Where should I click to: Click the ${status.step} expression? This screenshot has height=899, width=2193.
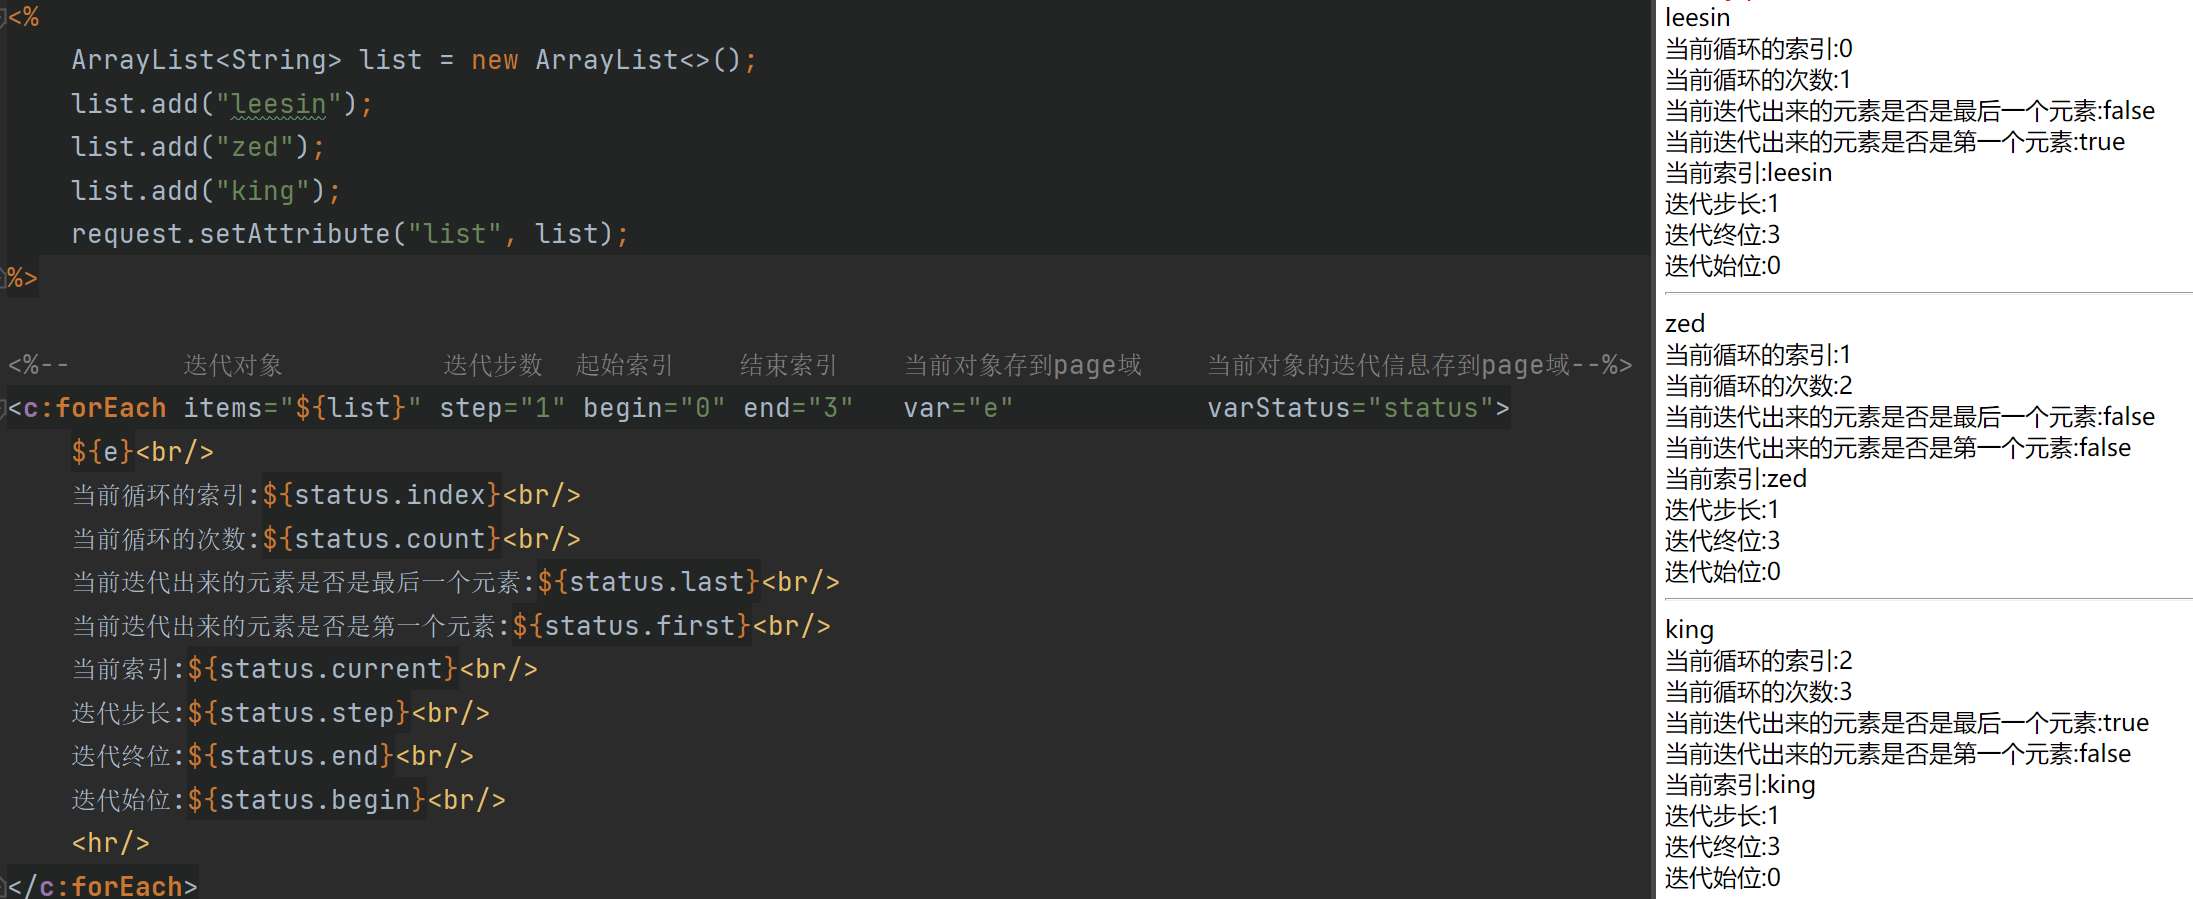(299, 713)
